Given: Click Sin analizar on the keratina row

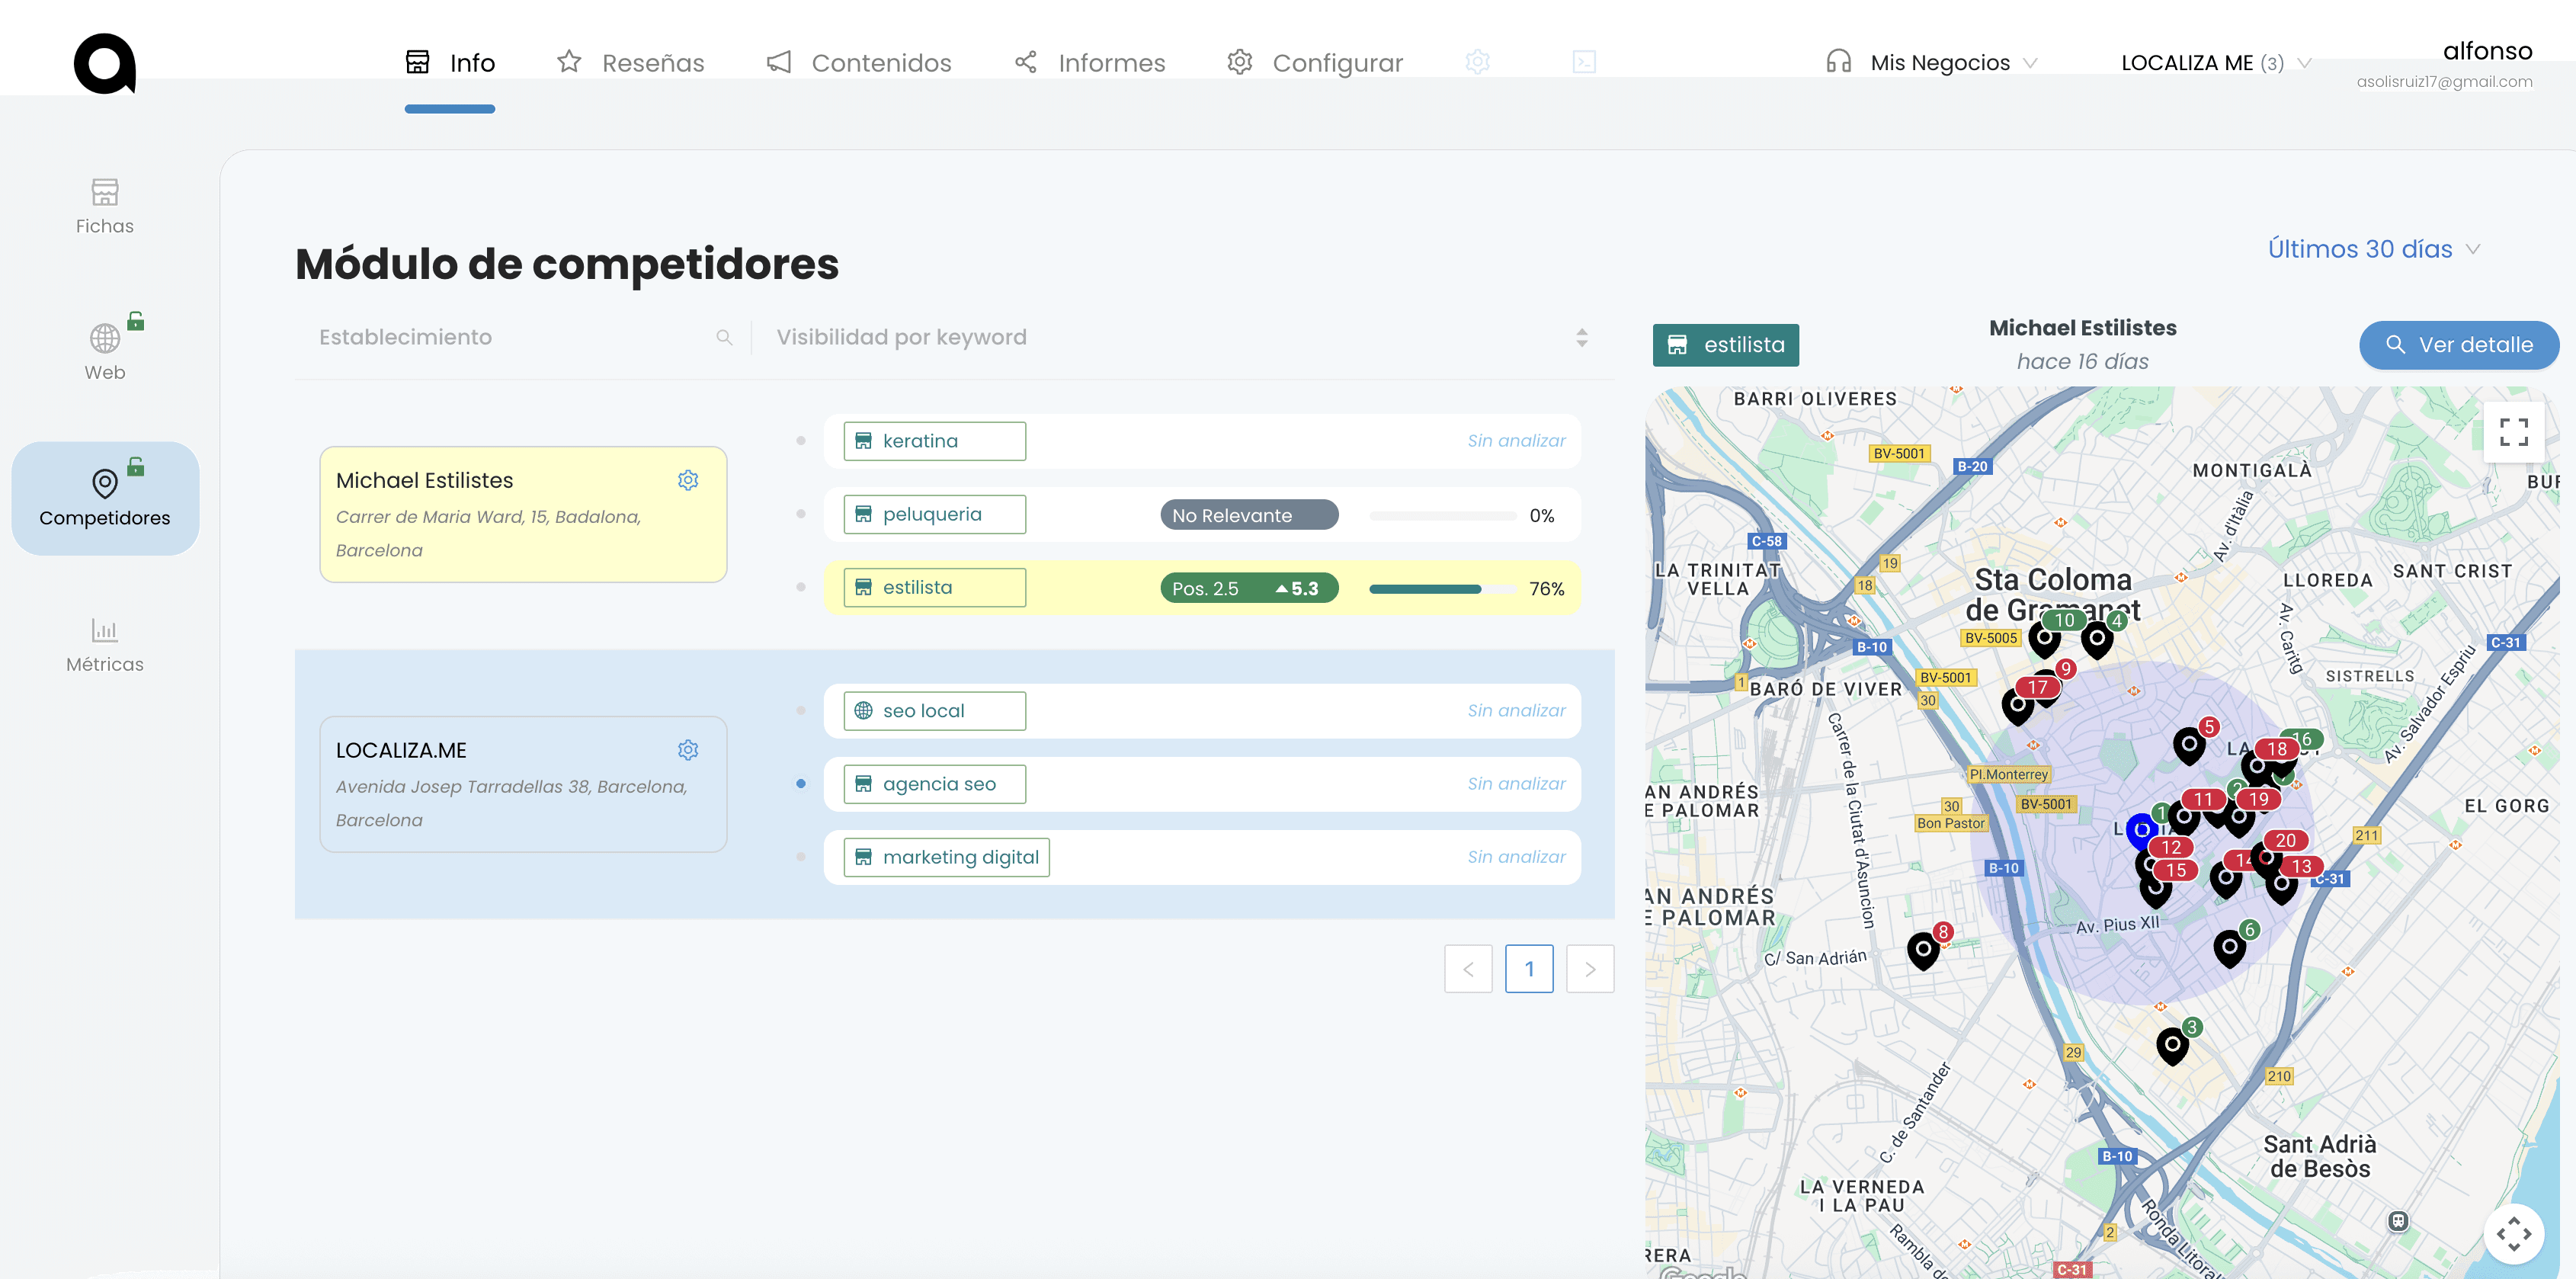Looking at the screenshot, I should coord(1516,441).
